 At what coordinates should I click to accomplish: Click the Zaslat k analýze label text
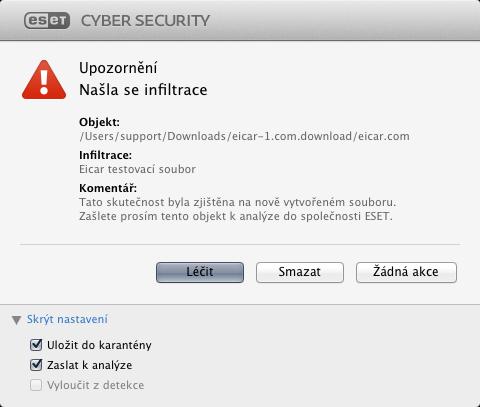(x=90, y=365)
